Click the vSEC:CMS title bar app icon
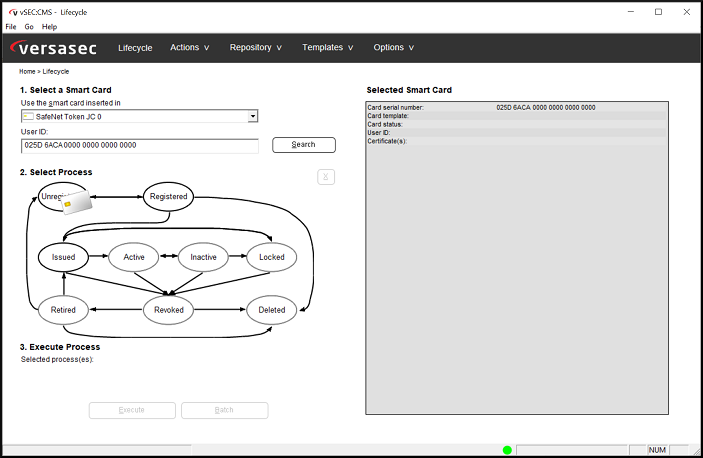This screenshot has width=703, height=458. (x=13, y=12)
